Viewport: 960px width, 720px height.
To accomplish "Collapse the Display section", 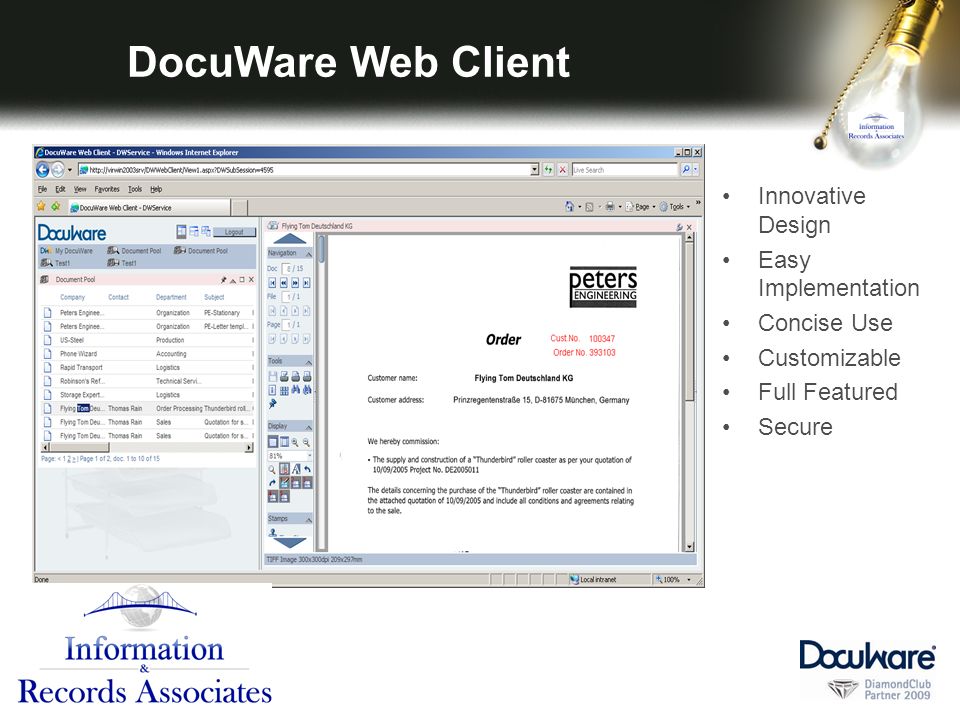I will [x=308, y=426].
